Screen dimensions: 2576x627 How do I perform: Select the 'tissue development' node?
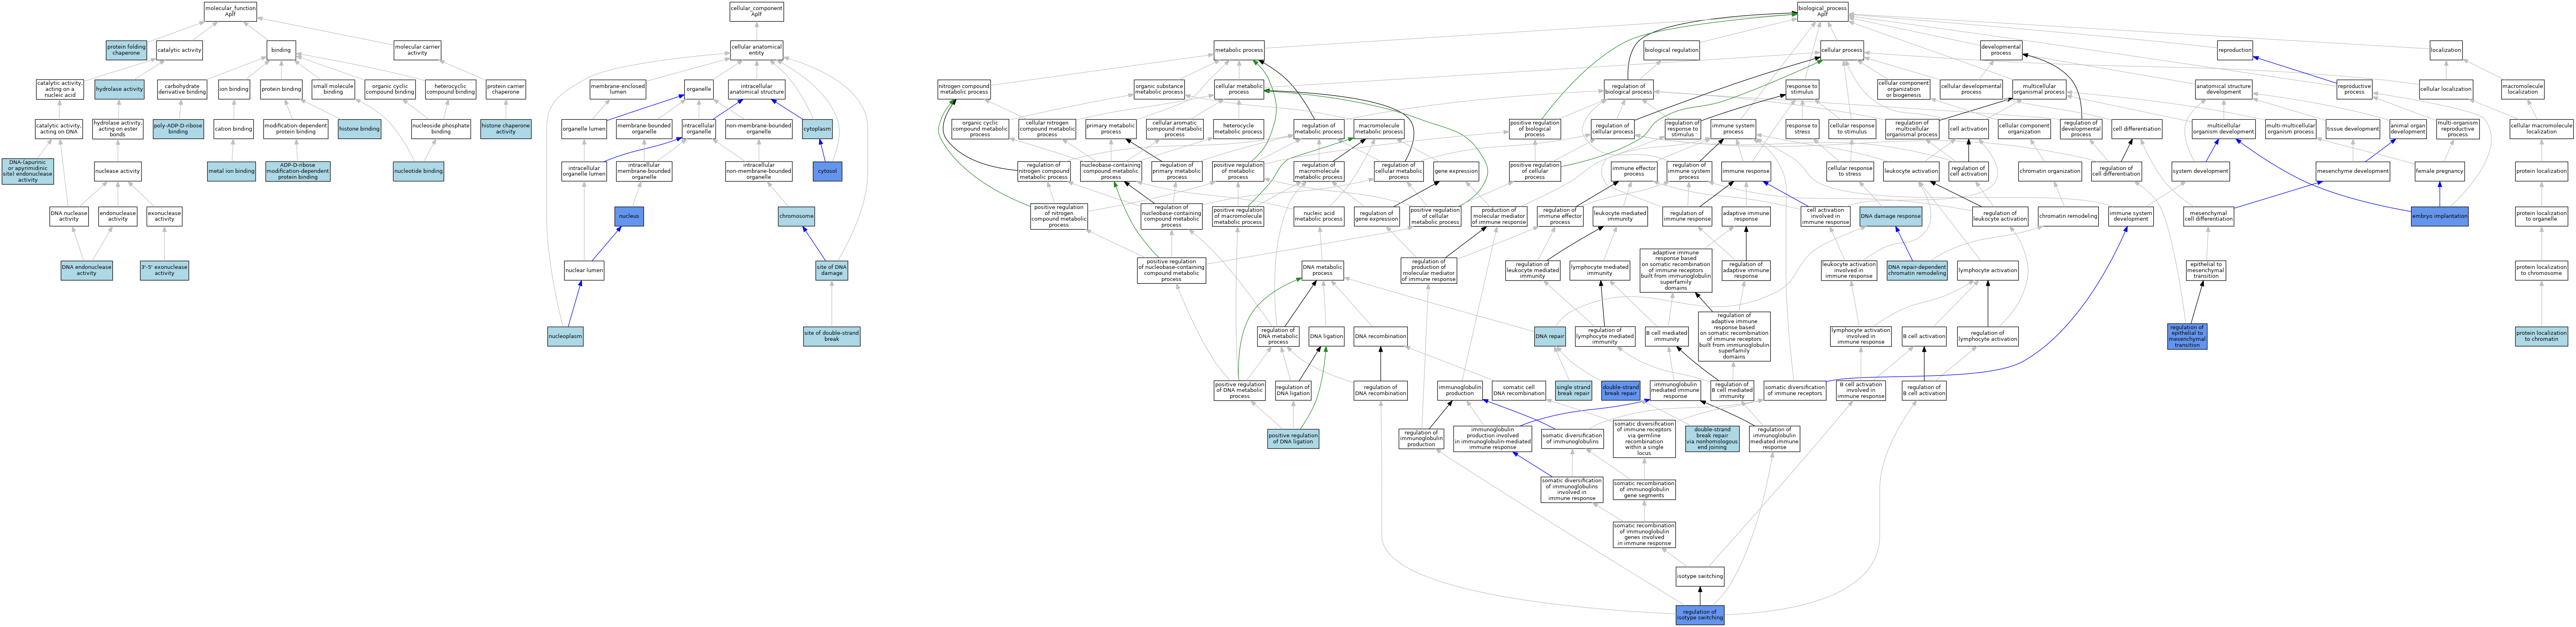coord(2352,129)
